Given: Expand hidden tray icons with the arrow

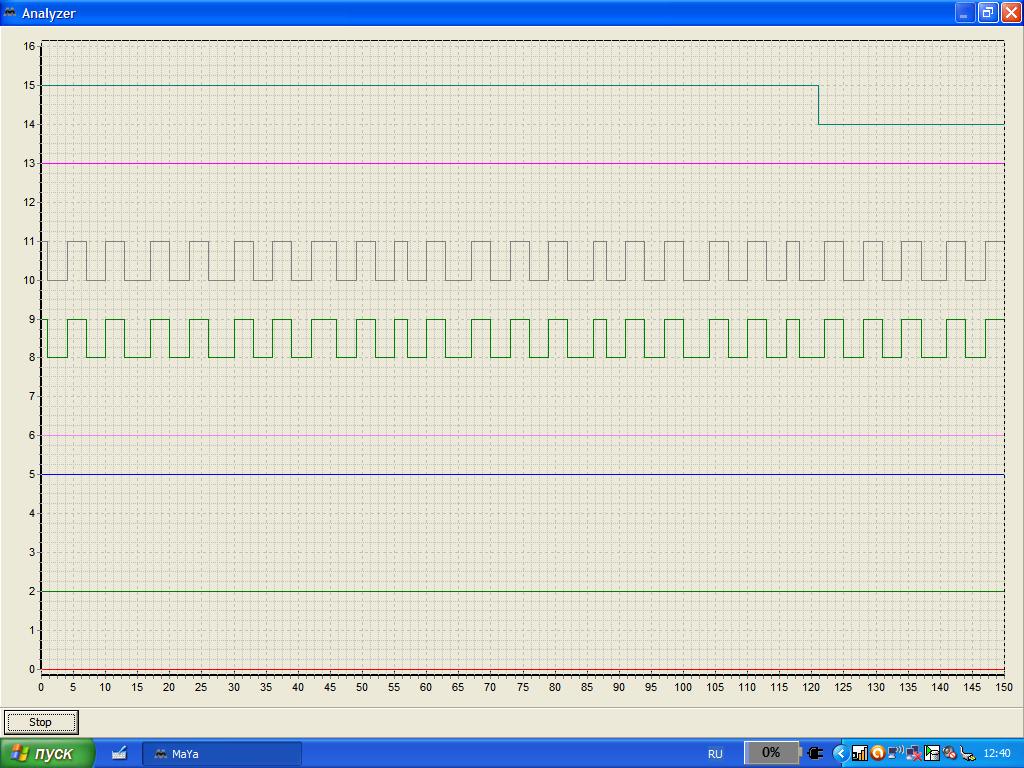Looking at the screenshot, I should tap(840, 754).
